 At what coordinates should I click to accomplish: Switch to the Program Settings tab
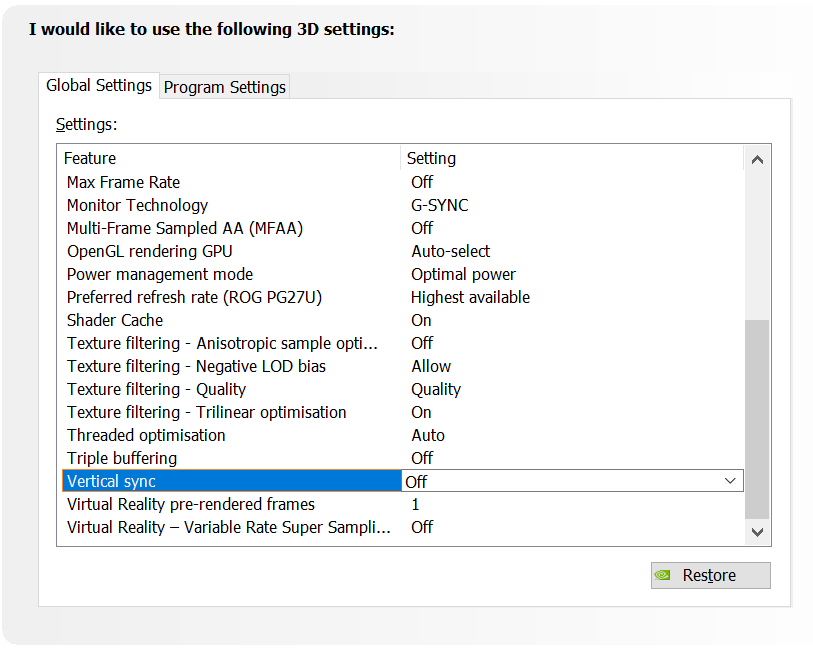(224, 87)
